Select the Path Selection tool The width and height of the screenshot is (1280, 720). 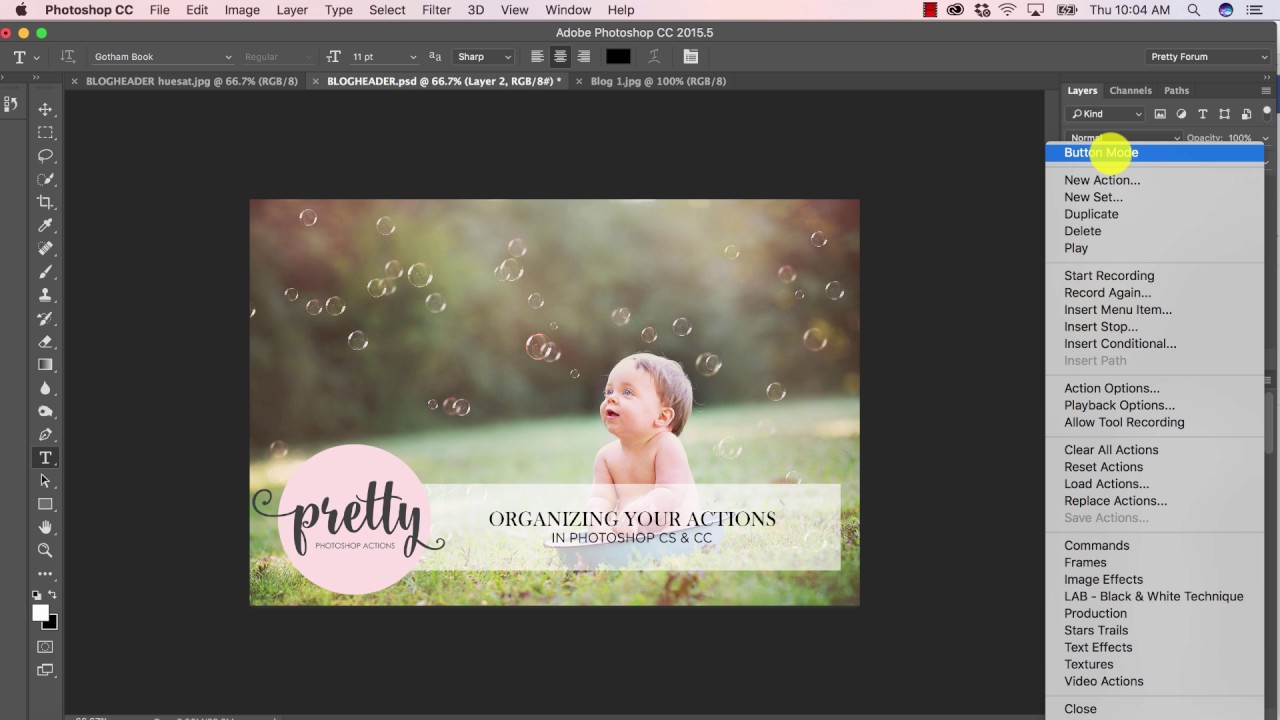[x=45, y=481]
